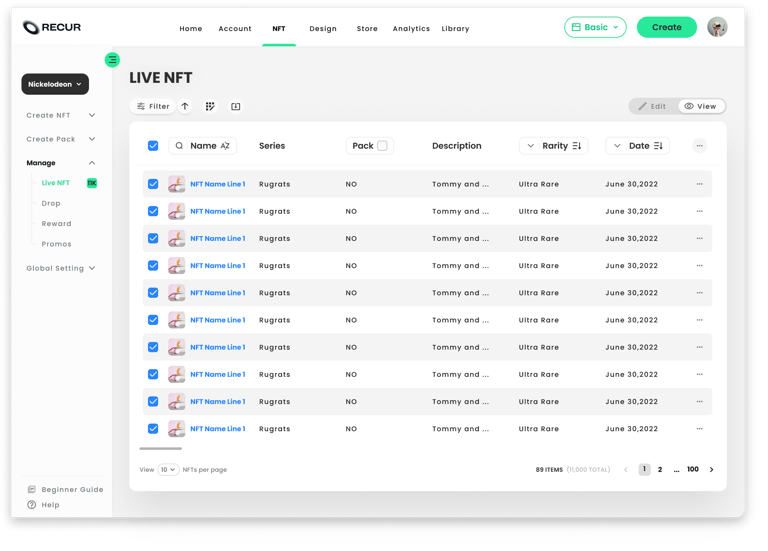Click the Help question mark icon

coord(32,504)
